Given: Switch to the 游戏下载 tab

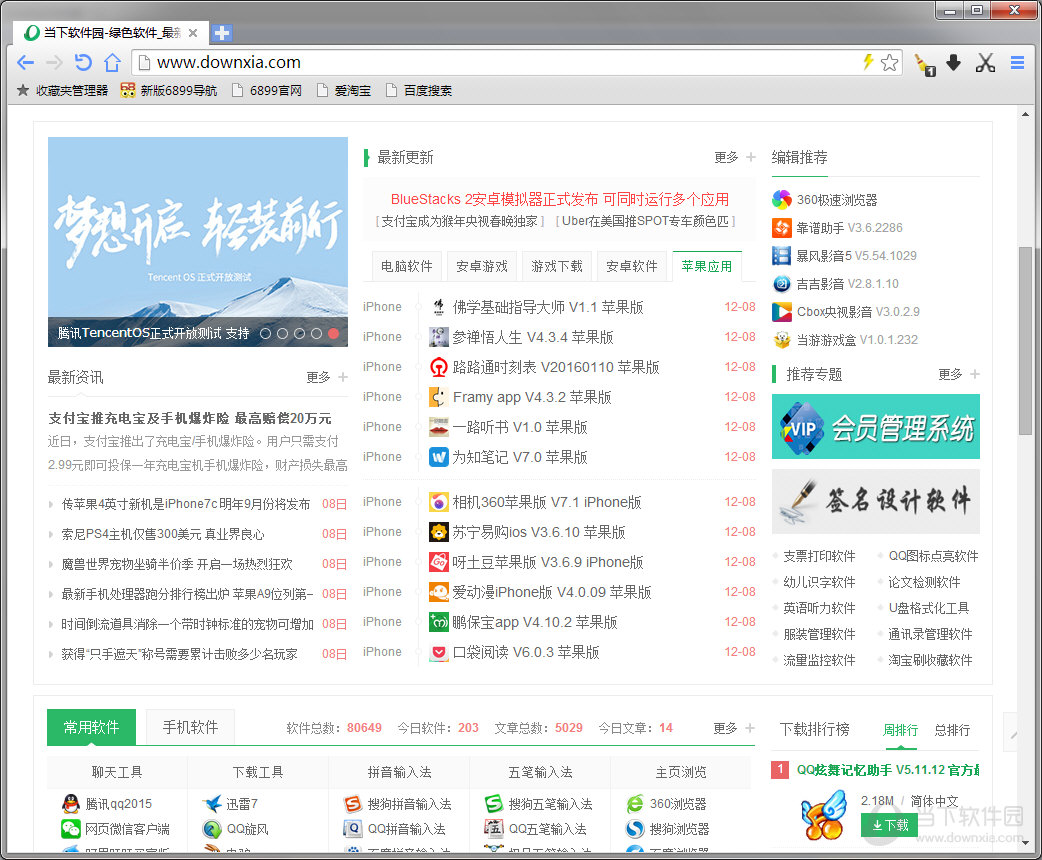Looking at the screenshot, I should click(x=557, y=267).
